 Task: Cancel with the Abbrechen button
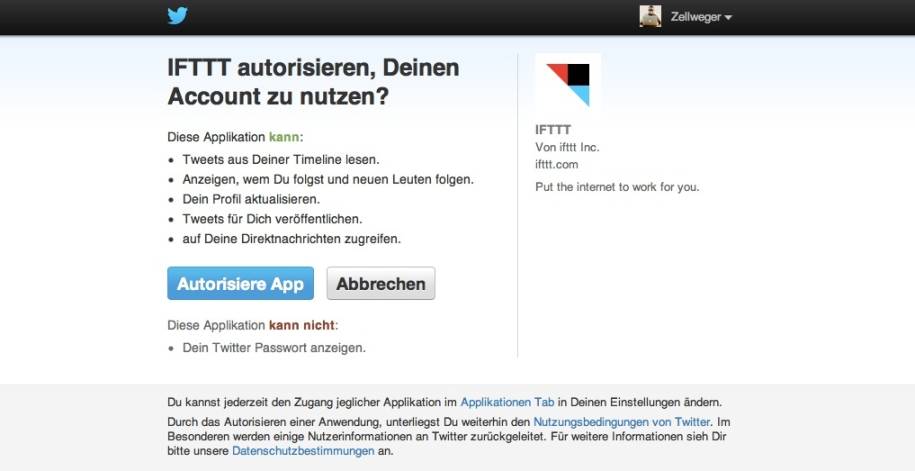(x=380, y=284)
